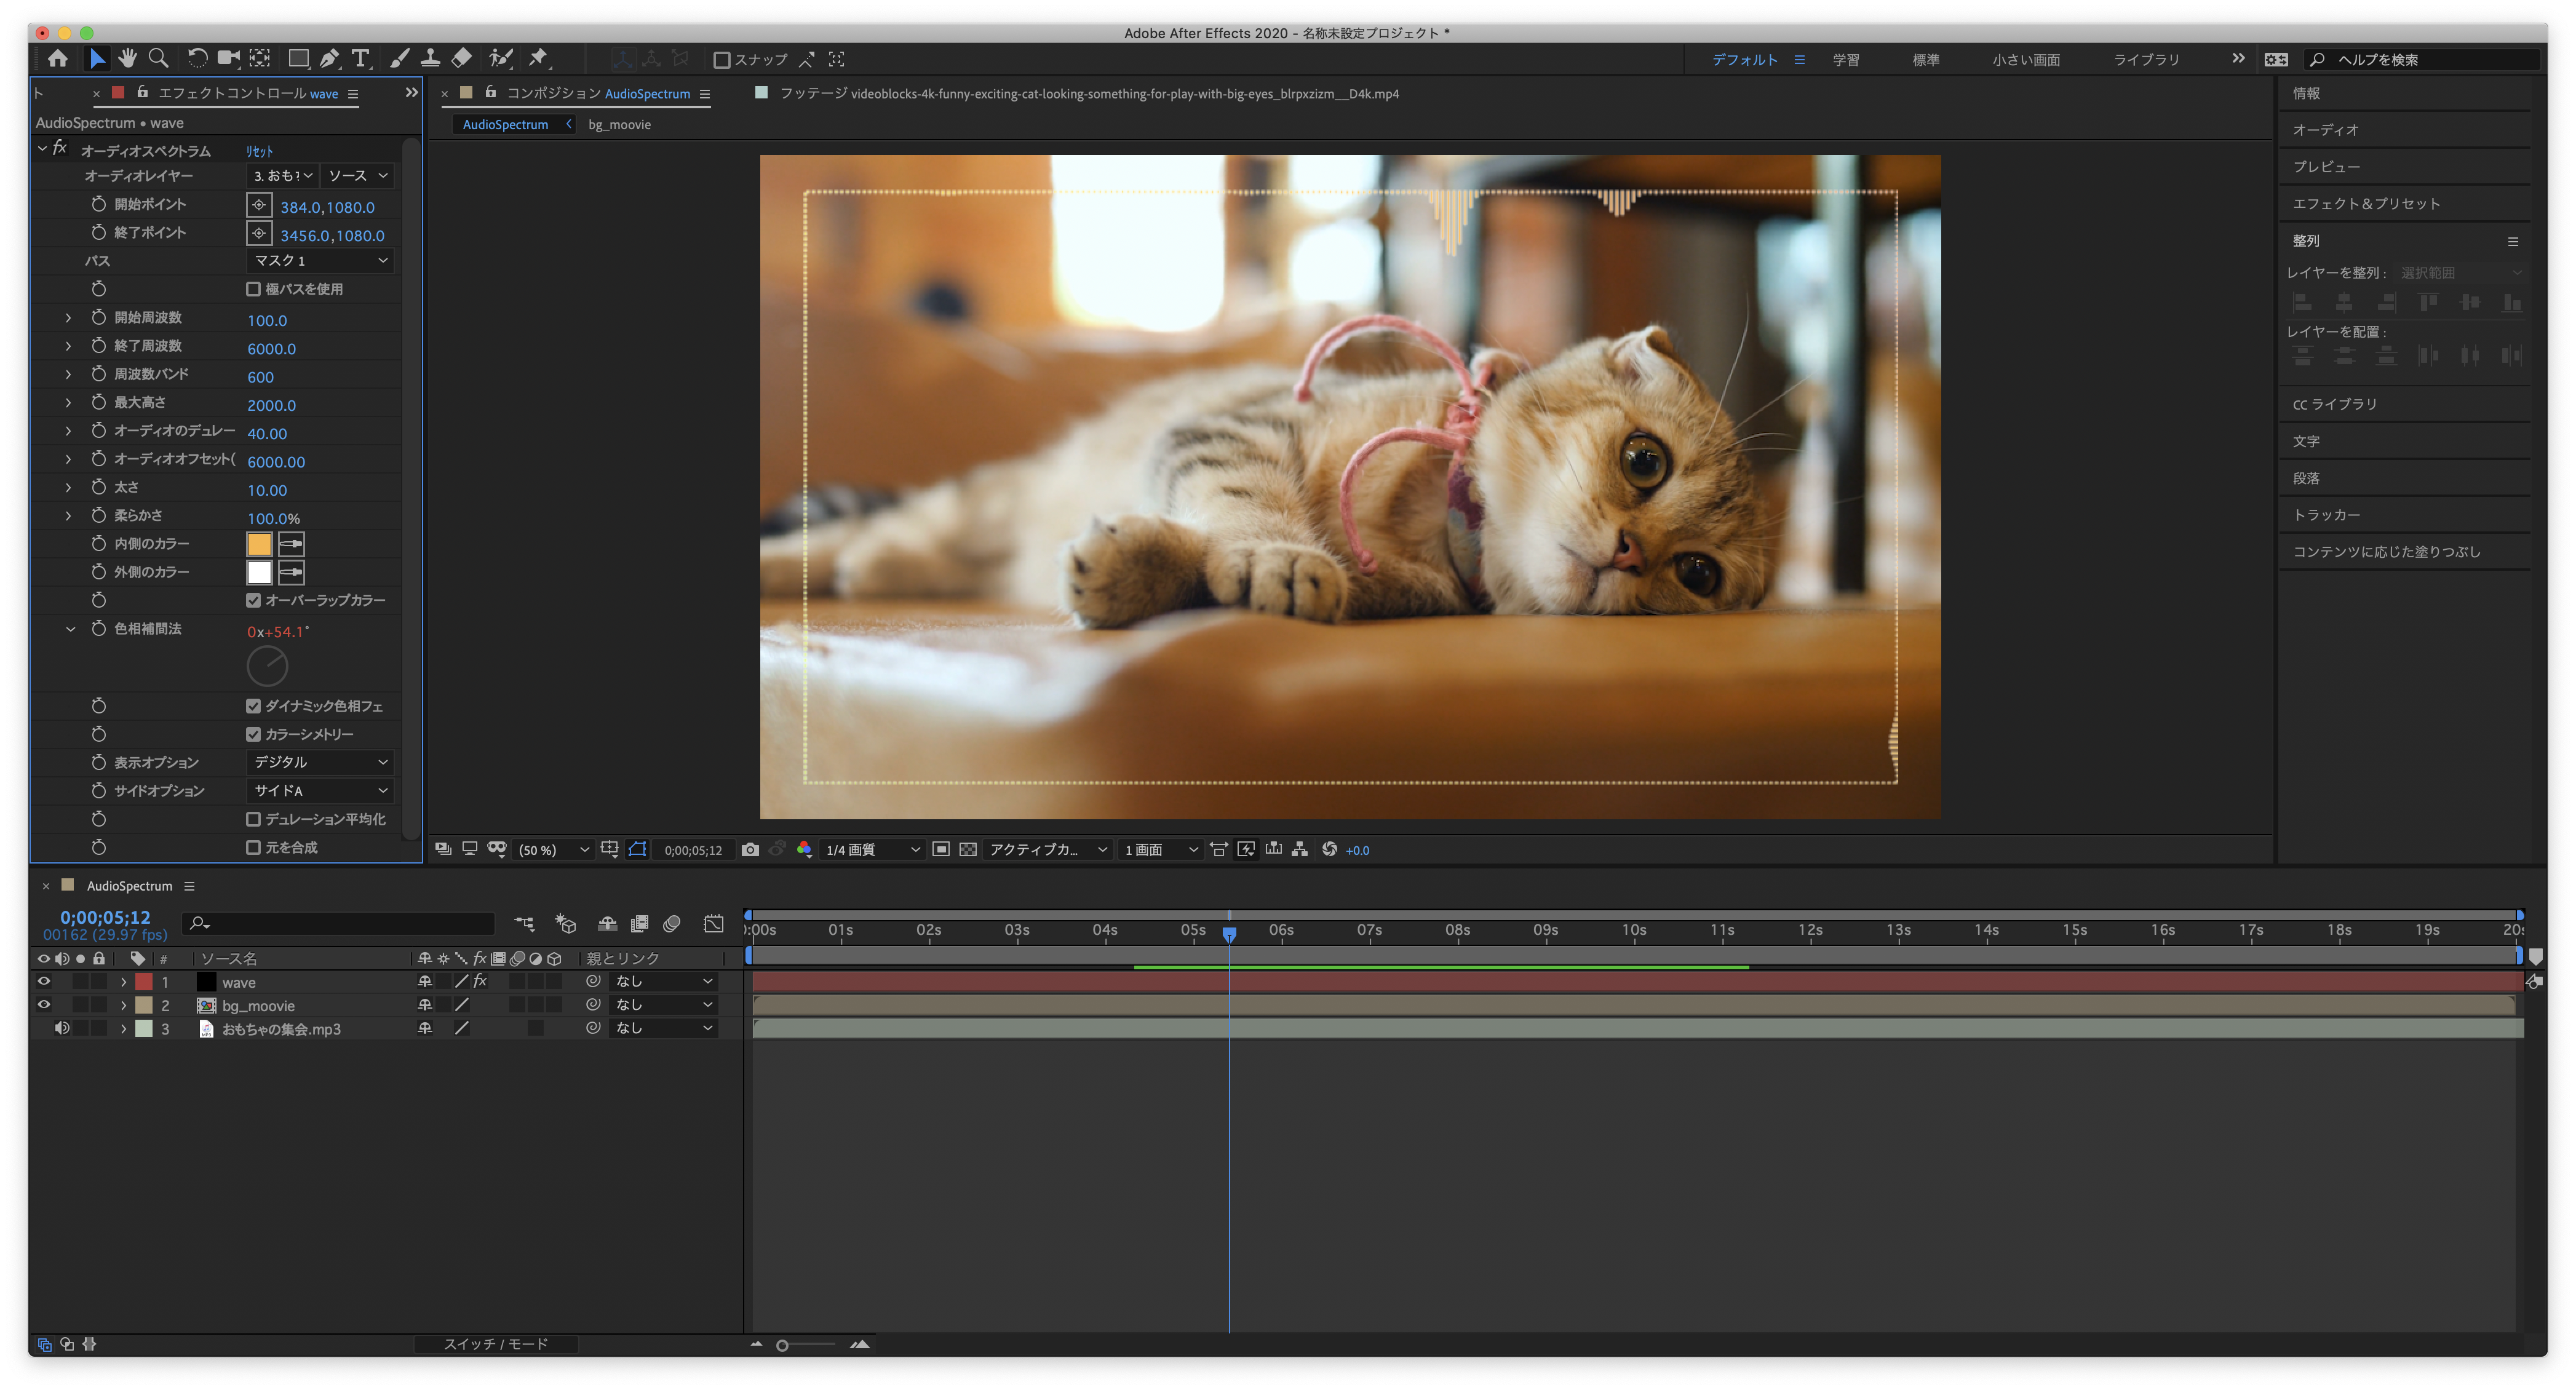Select the Pen tool
The width and height of the screenshot is (2576, 1390).
[329, 59]
